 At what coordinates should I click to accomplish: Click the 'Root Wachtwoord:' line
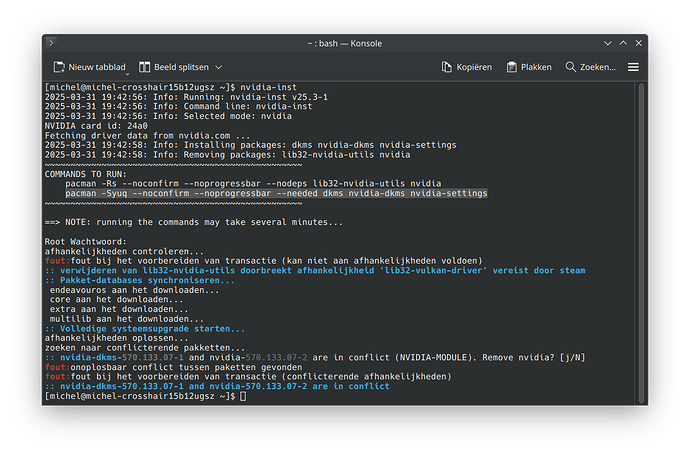click(x=85, y=242)
